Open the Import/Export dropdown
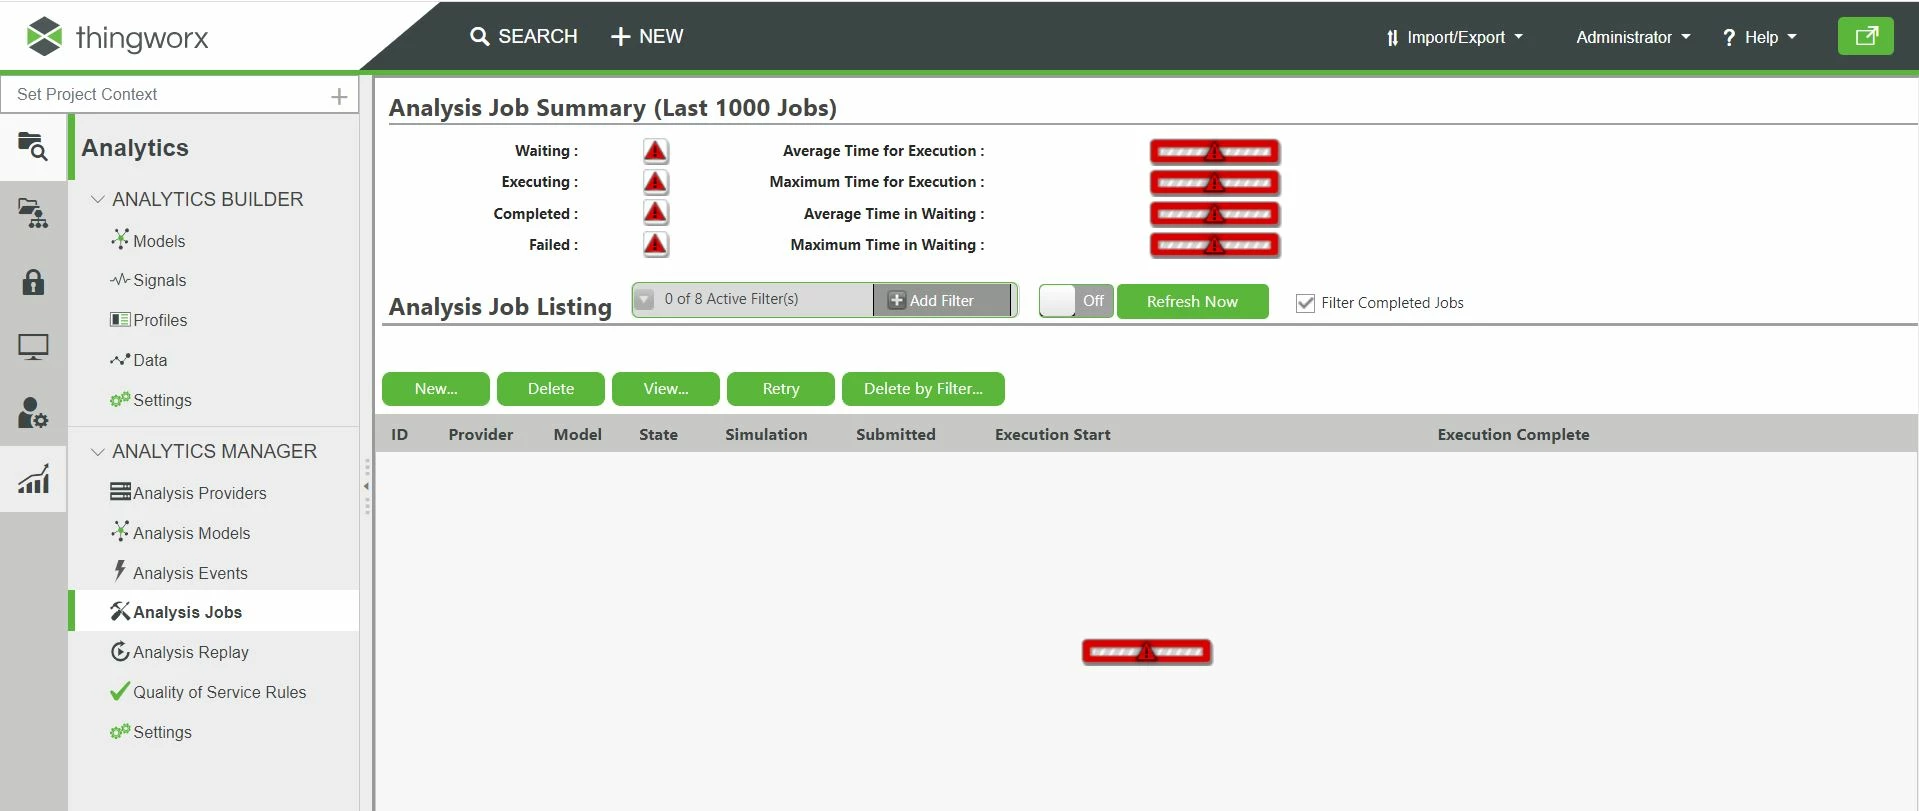 [1454, 37]
